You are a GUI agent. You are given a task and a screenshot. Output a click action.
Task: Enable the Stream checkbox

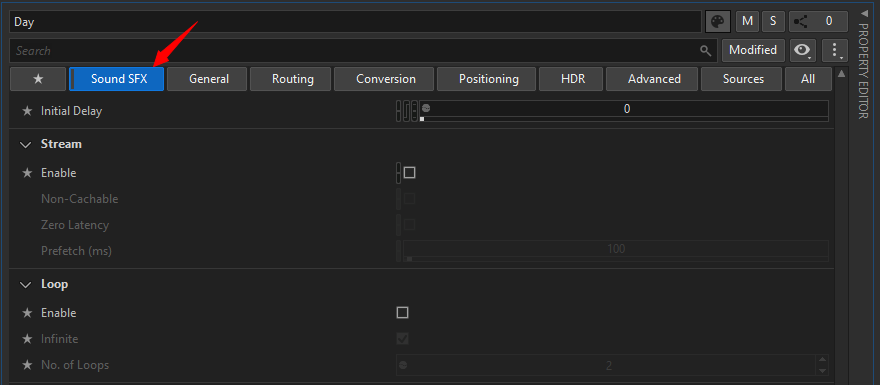(410, 173)
